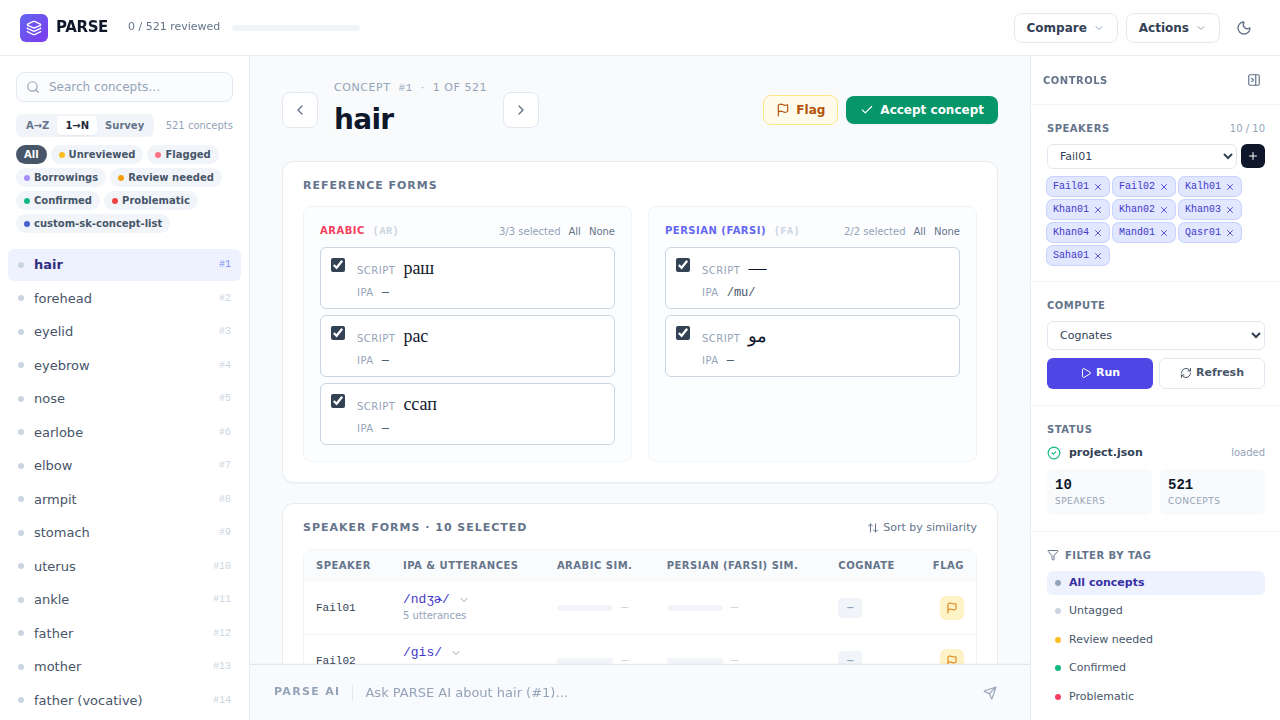Image resolution: width=1280 pixels, height=720 pixels.
Task: Sort speaker forms by similarity
Action: tap(922, 527)
